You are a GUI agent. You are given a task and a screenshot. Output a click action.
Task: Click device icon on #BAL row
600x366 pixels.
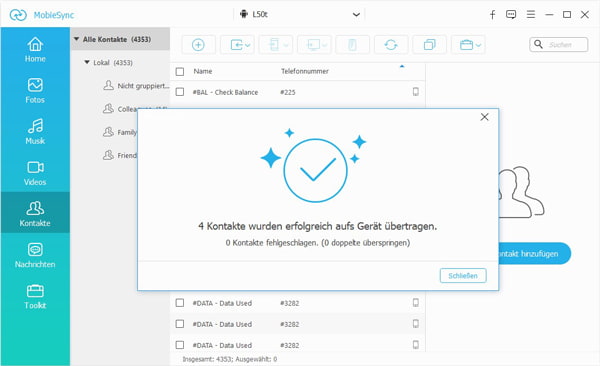point(416,92)
